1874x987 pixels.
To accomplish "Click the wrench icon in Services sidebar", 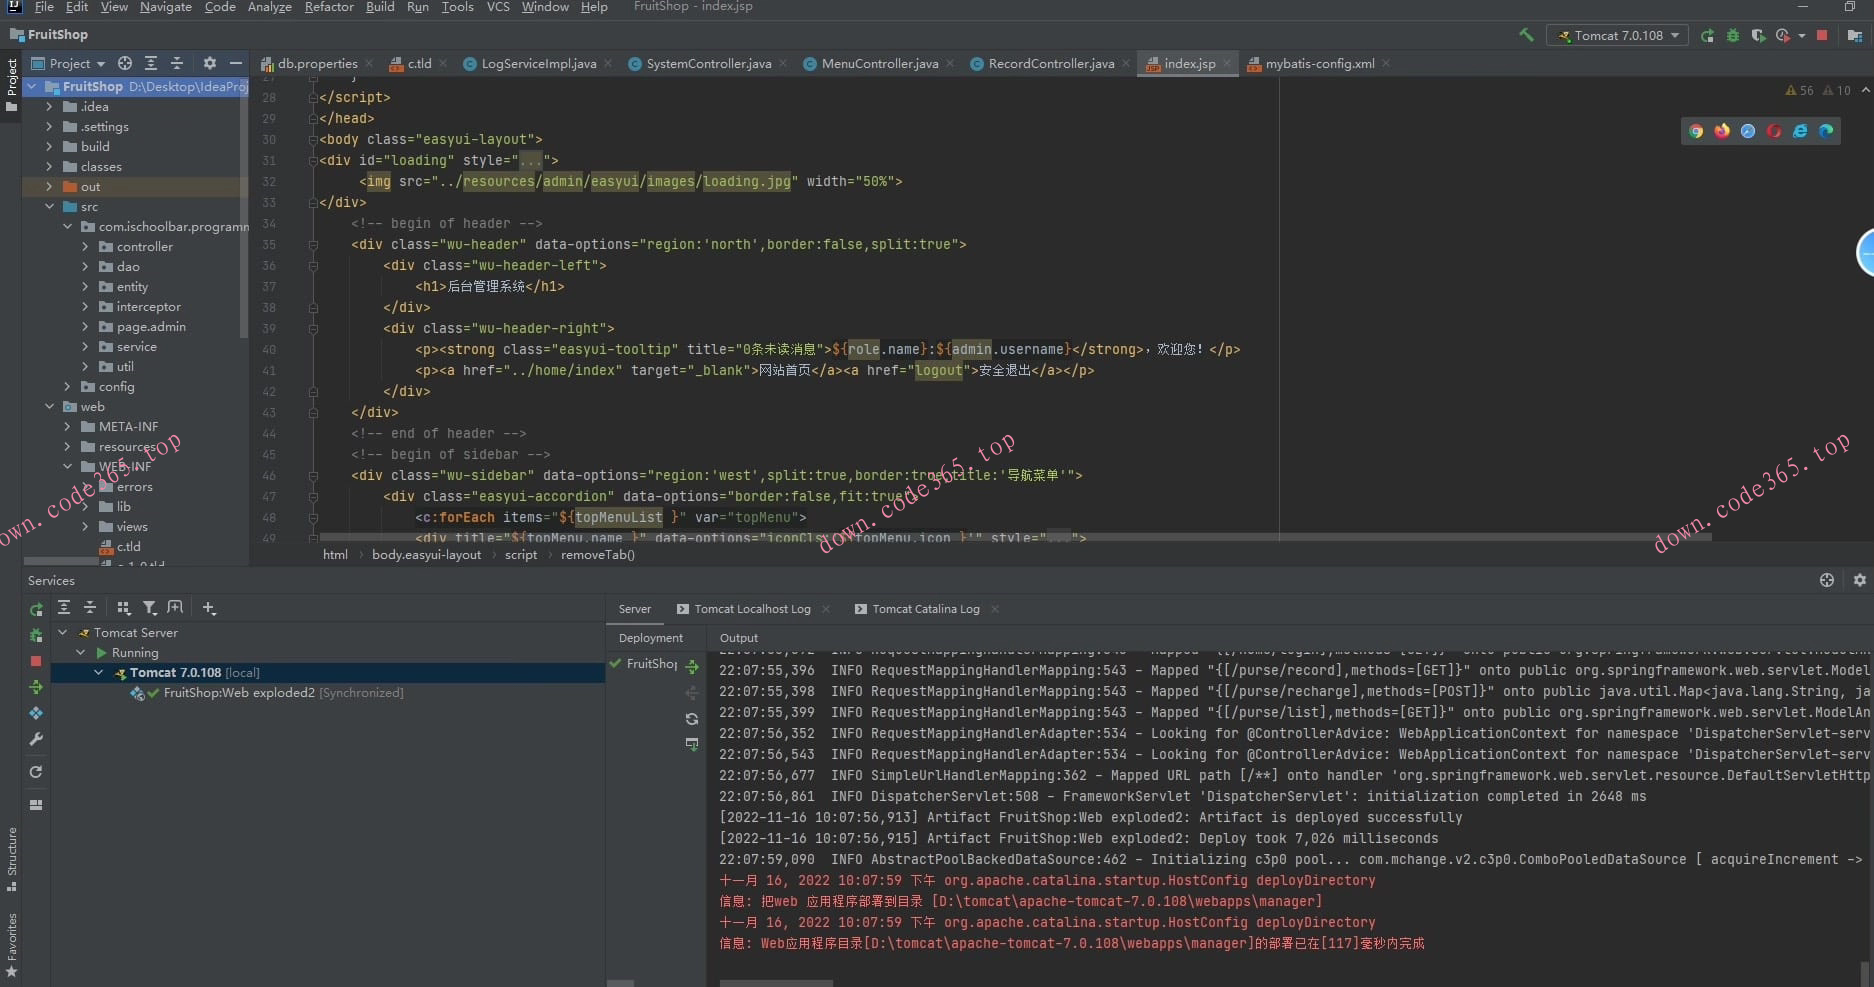I will pos(36,739).
